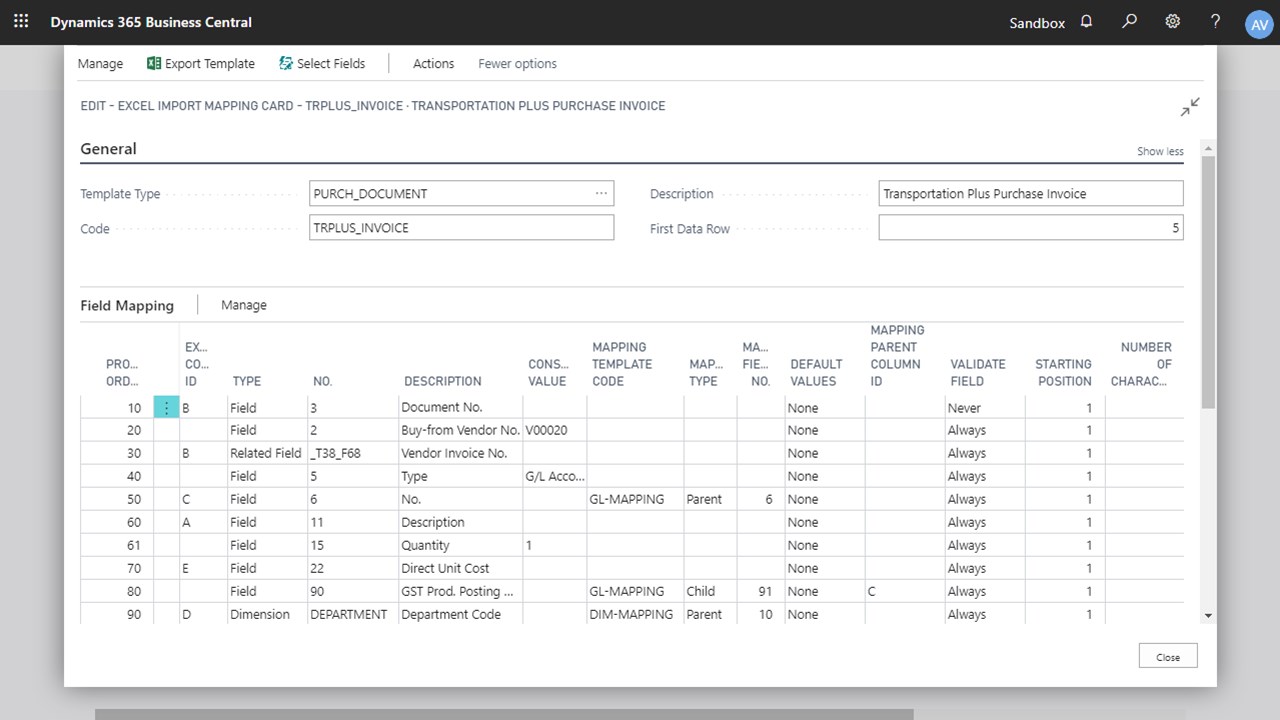Open the help question mark icon
This screenshot has width=1280, height=720.
click(x=1215, y=21)
